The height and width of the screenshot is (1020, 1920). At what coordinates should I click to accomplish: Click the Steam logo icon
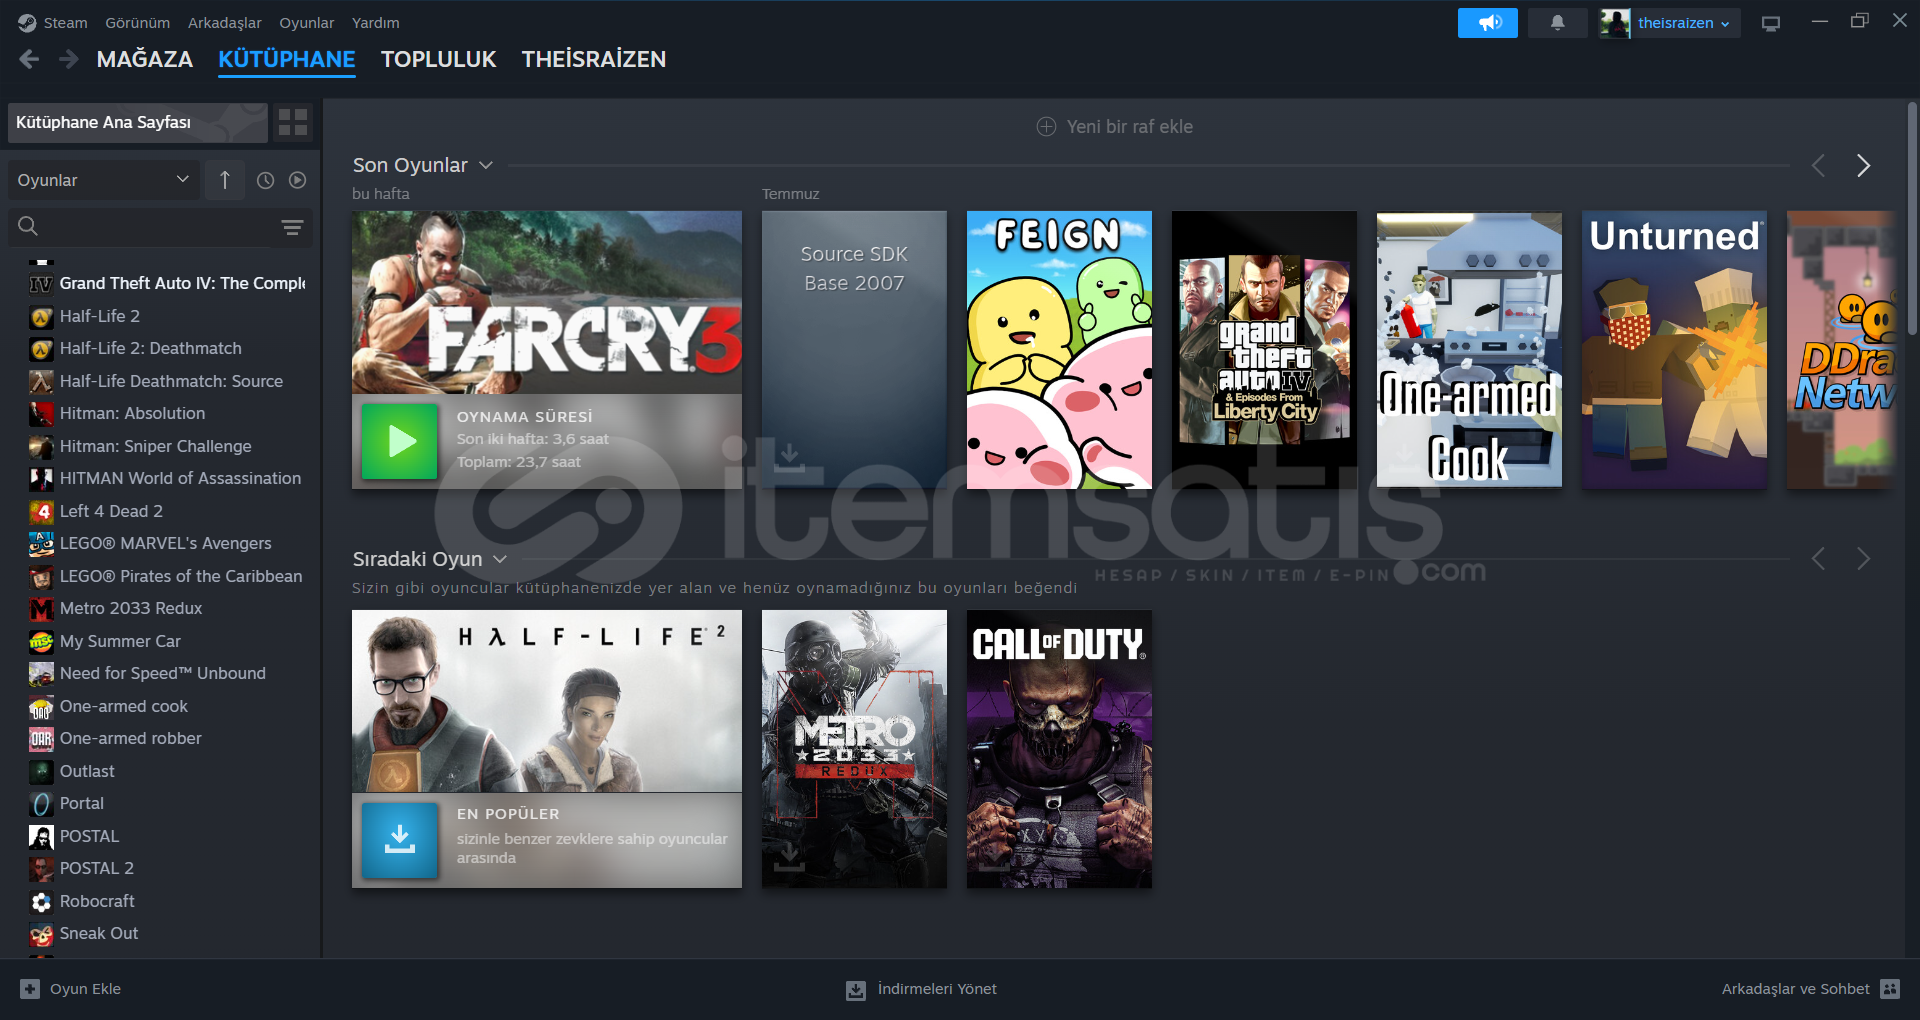tap(27, 22)
